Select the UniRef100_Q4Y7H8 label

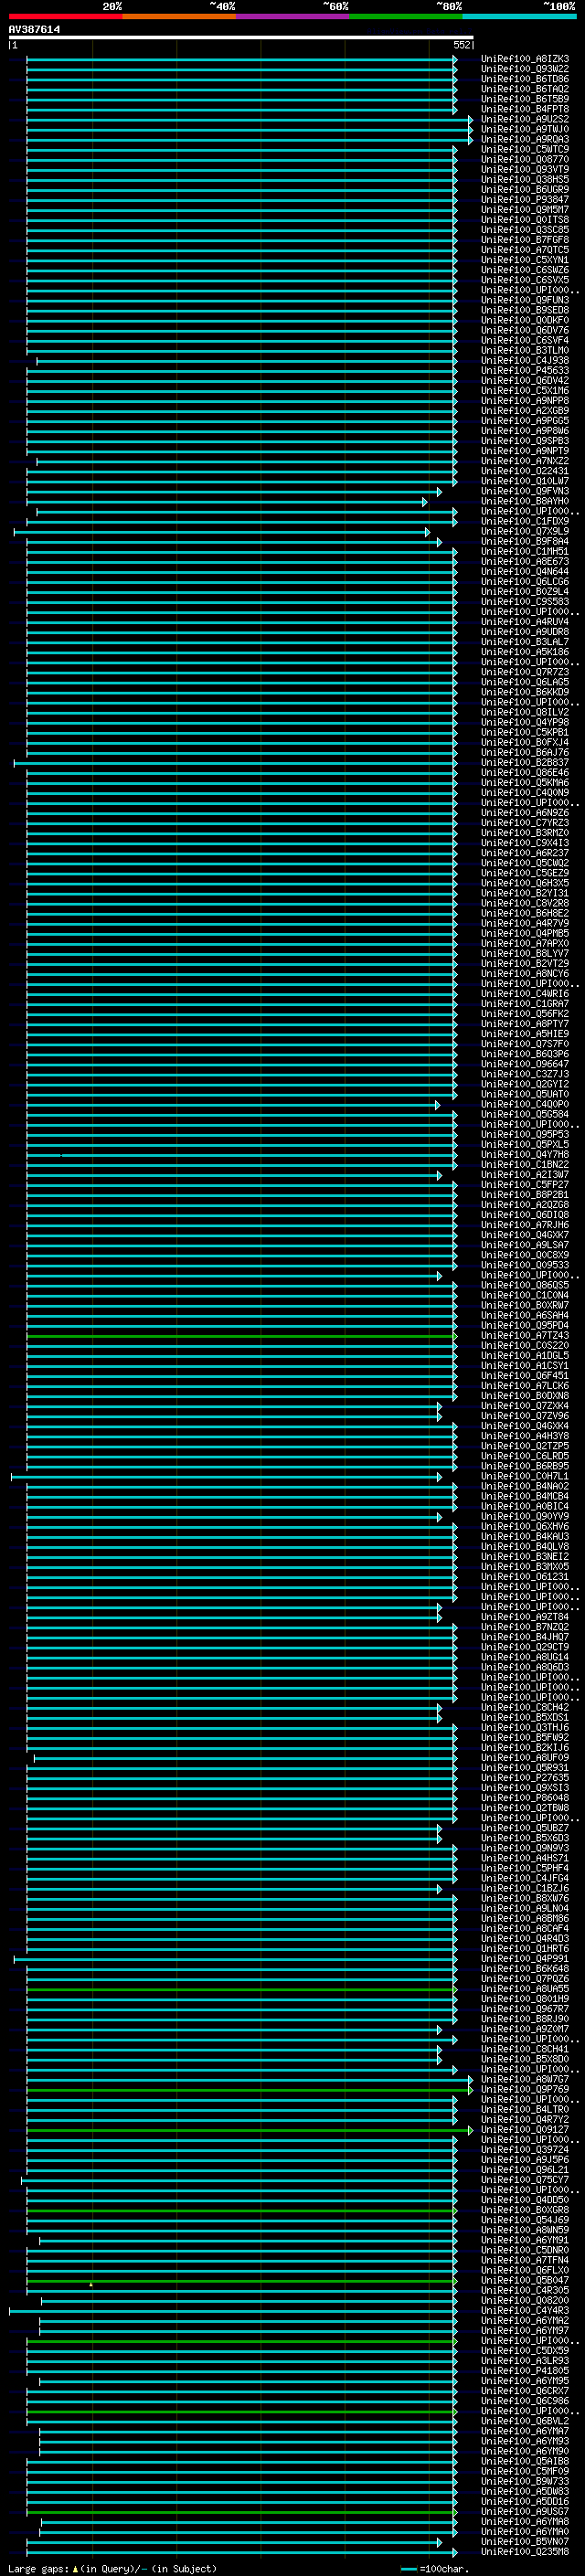point(525,1154)
